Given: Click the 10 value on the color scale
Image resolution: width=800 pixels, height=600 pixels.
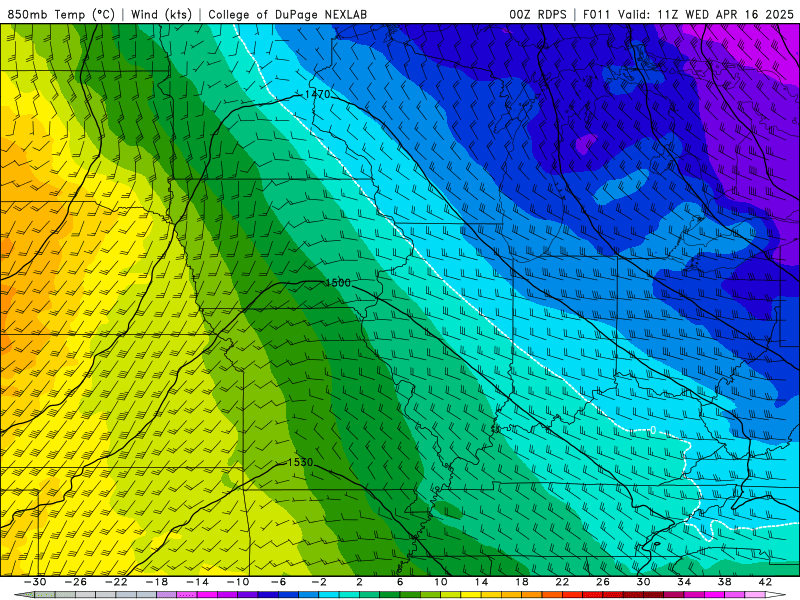Looking at the screenshot, I should [x=441, y=582].
